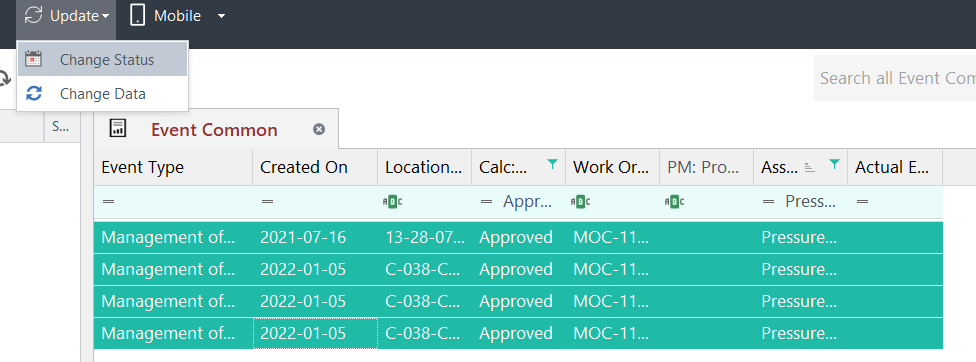Open the Calc filter equals operator

point(487,202)
